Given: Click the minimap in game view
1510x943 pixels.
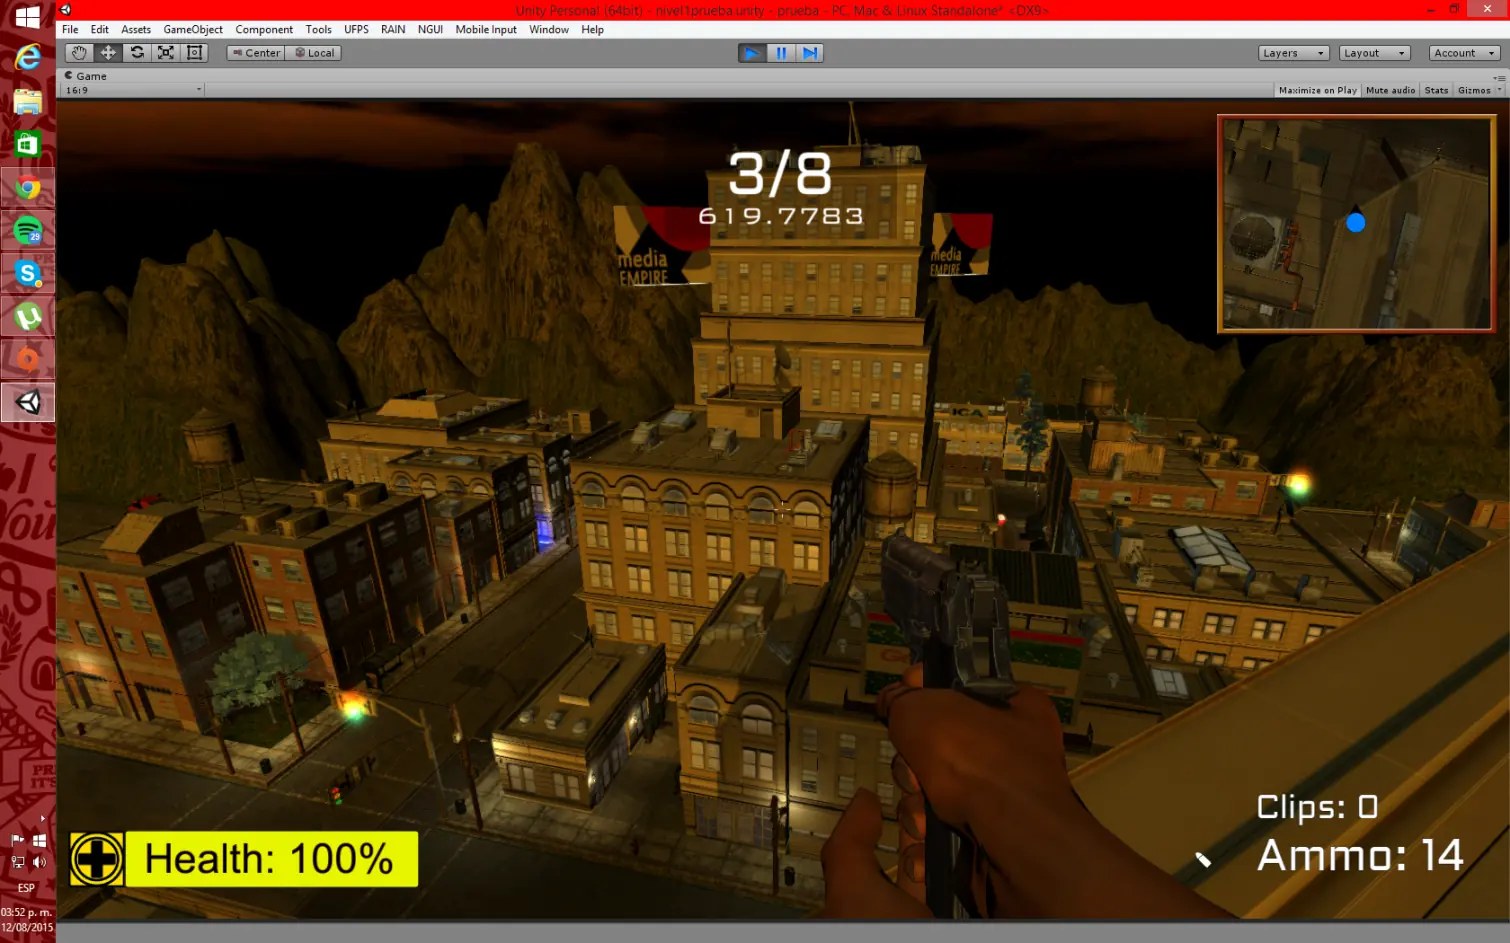Looking at the screenshot, I should [x=1356, y=223].
